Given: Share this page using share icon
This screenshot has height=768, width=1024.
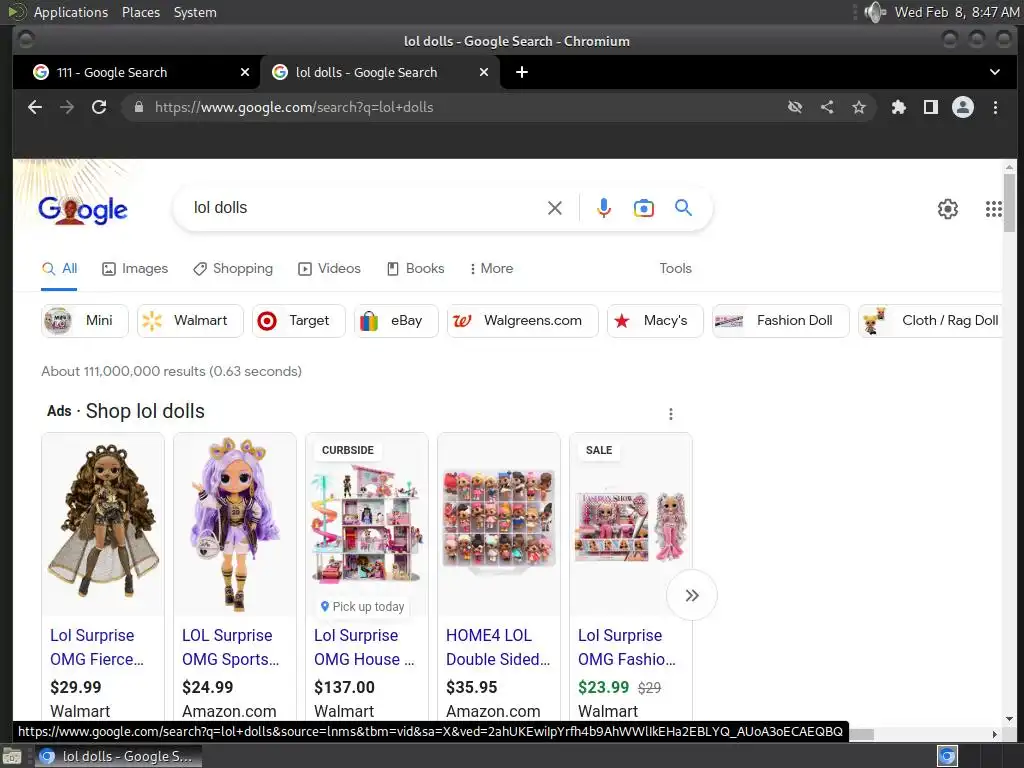Looking at the screenshot, I should point(827,107).
